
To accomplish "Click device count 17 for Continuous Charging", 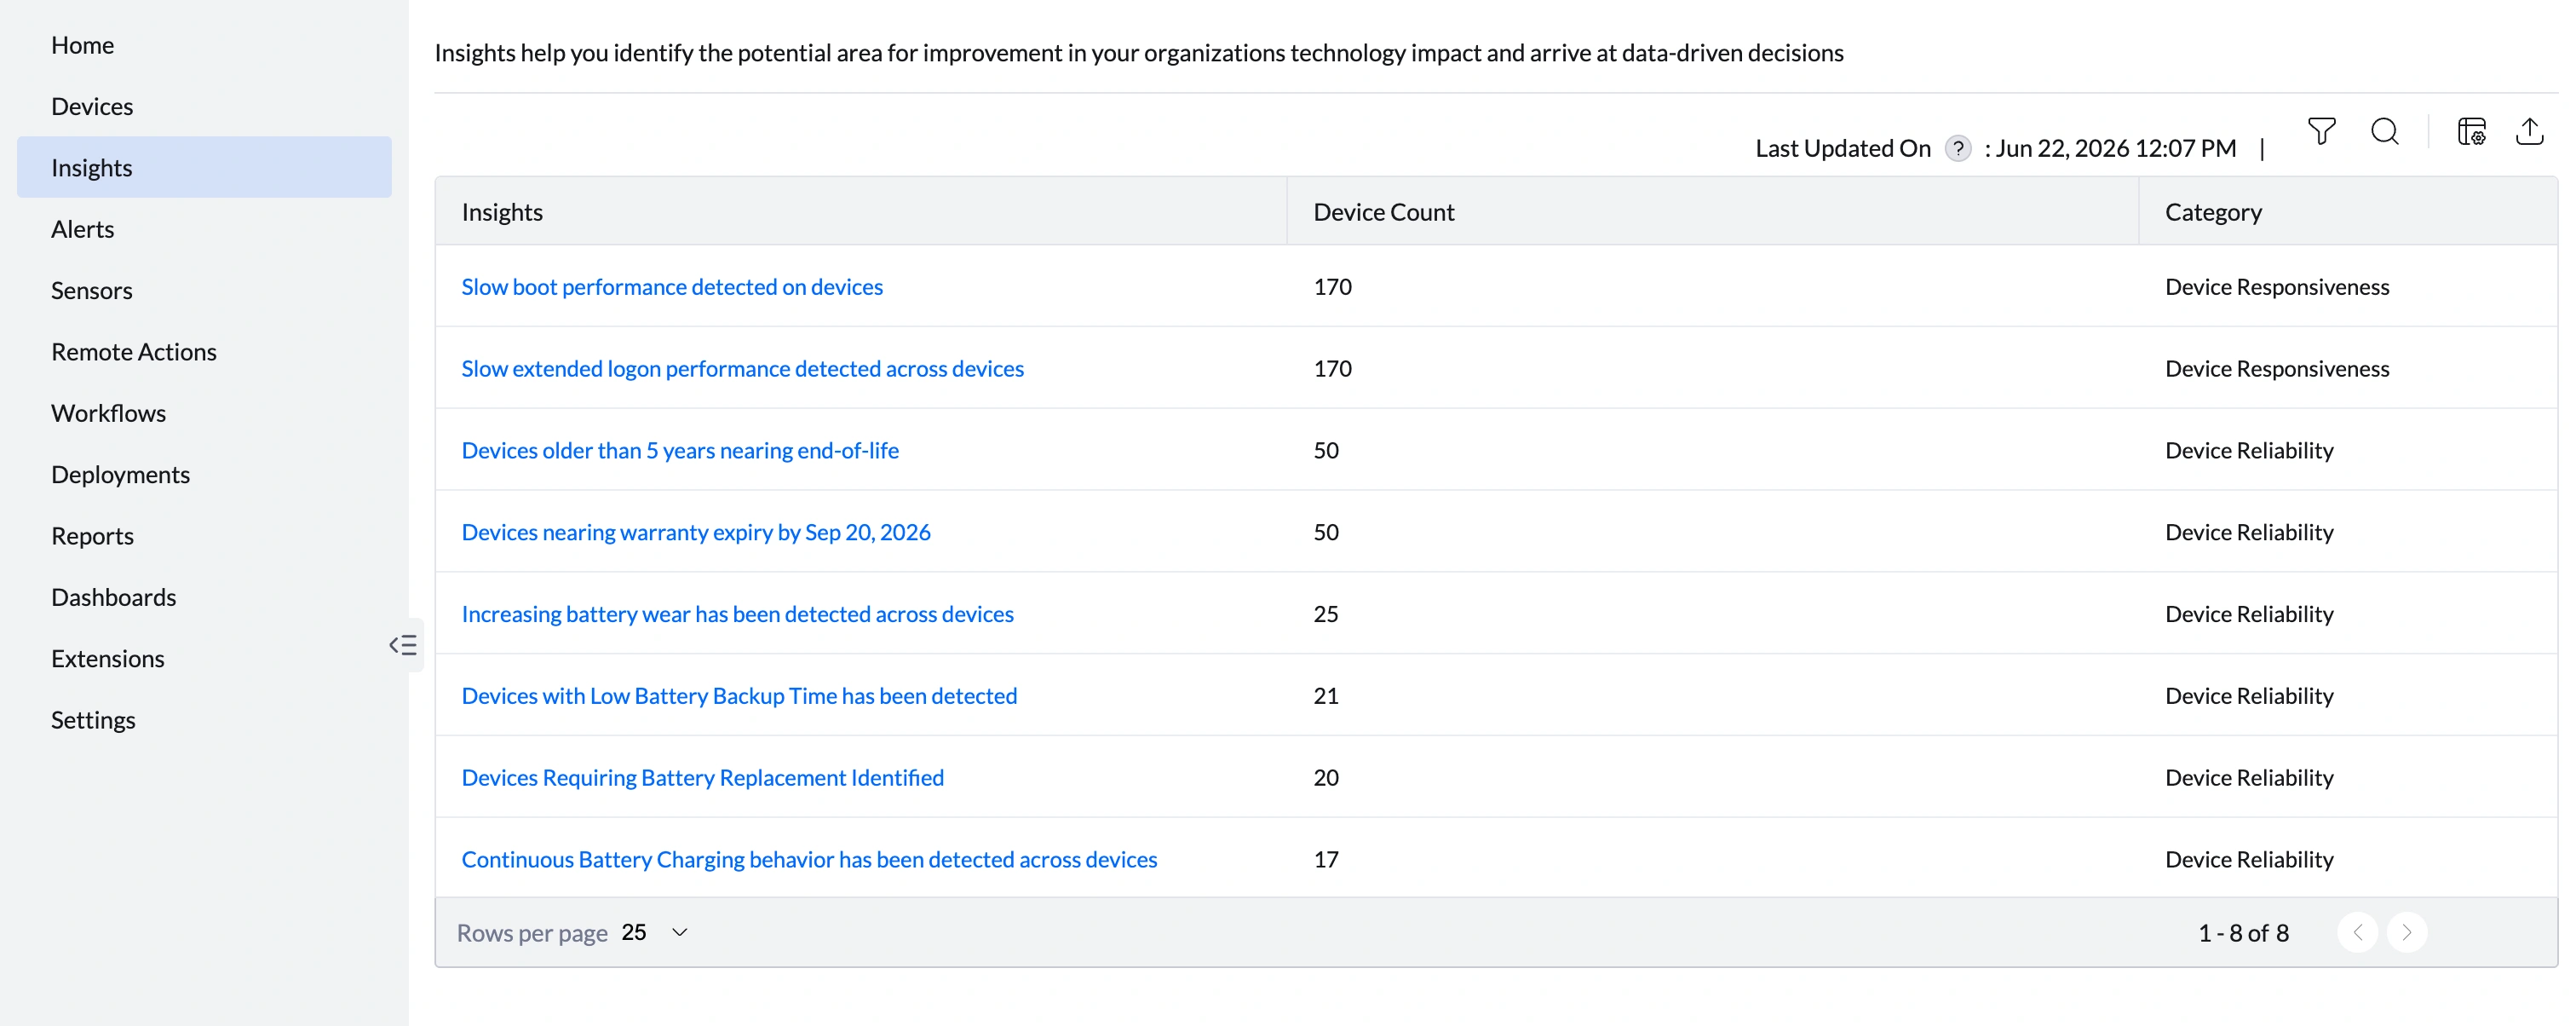I will (1325, 860).
